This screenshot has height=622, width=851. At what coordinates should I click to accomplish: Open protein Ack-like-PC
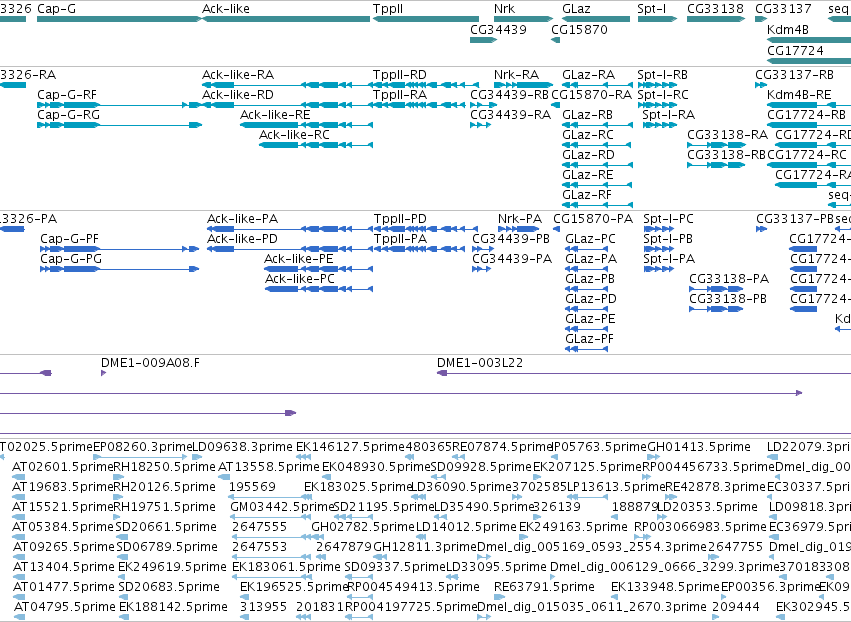pos(300,279)
